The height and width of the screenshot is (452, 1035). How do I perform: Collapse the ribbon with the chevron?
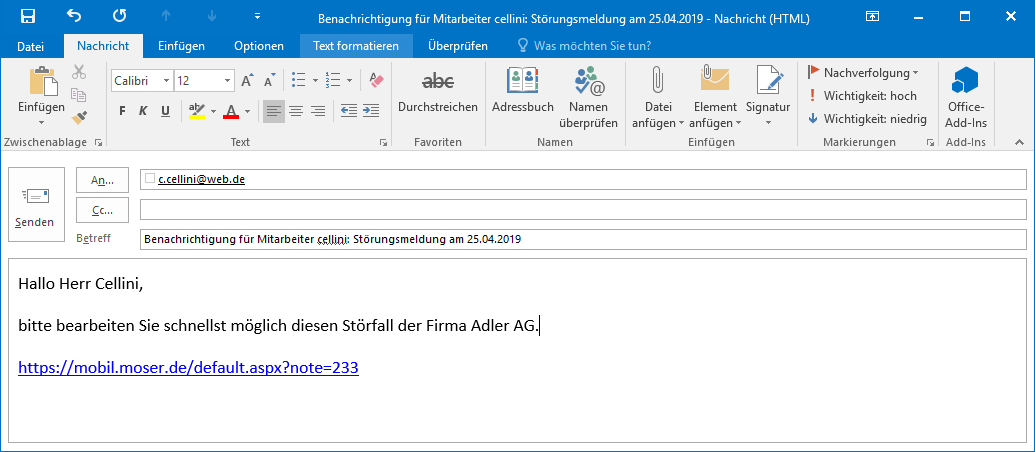1019,142
